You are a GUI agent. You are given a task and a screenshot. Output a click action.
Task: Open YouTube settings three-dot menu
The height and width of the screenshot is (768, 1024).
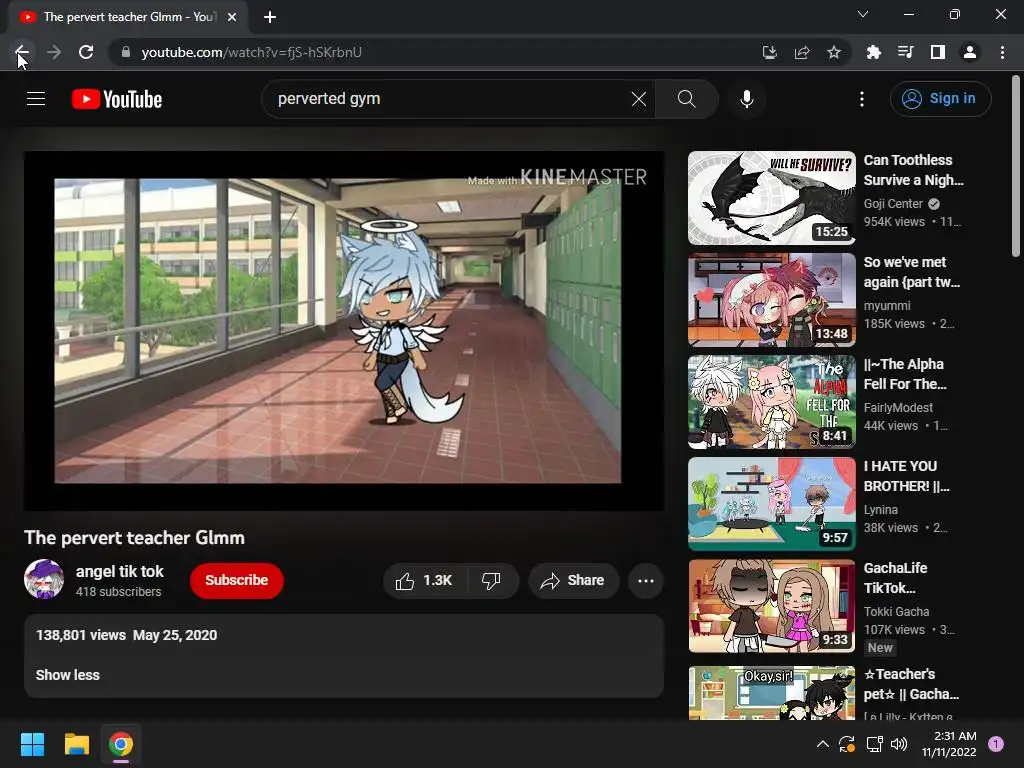(862, 99)
